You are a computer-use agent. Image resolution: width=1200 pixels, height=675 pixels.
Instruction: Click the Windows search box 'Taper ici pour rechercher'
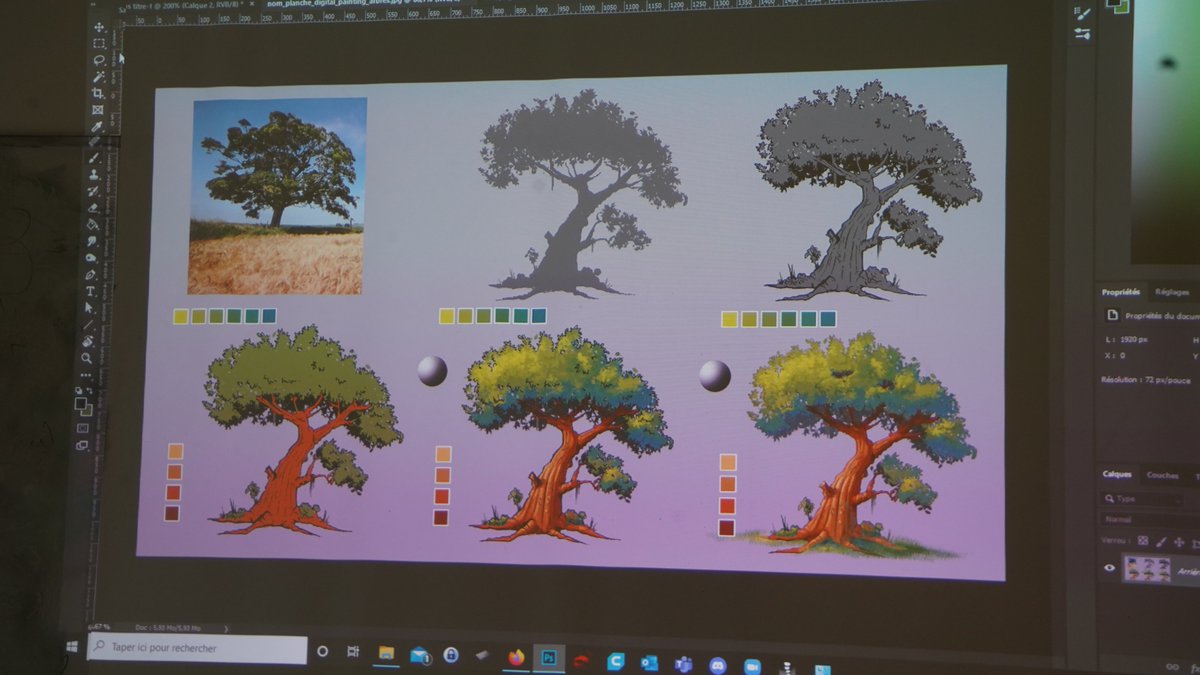[197, 648]
